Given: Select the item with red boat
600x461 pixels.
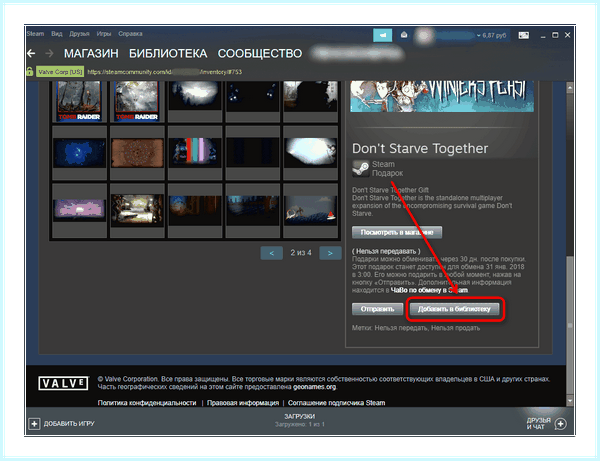Looking at the screenshot, I should (310, 210).
